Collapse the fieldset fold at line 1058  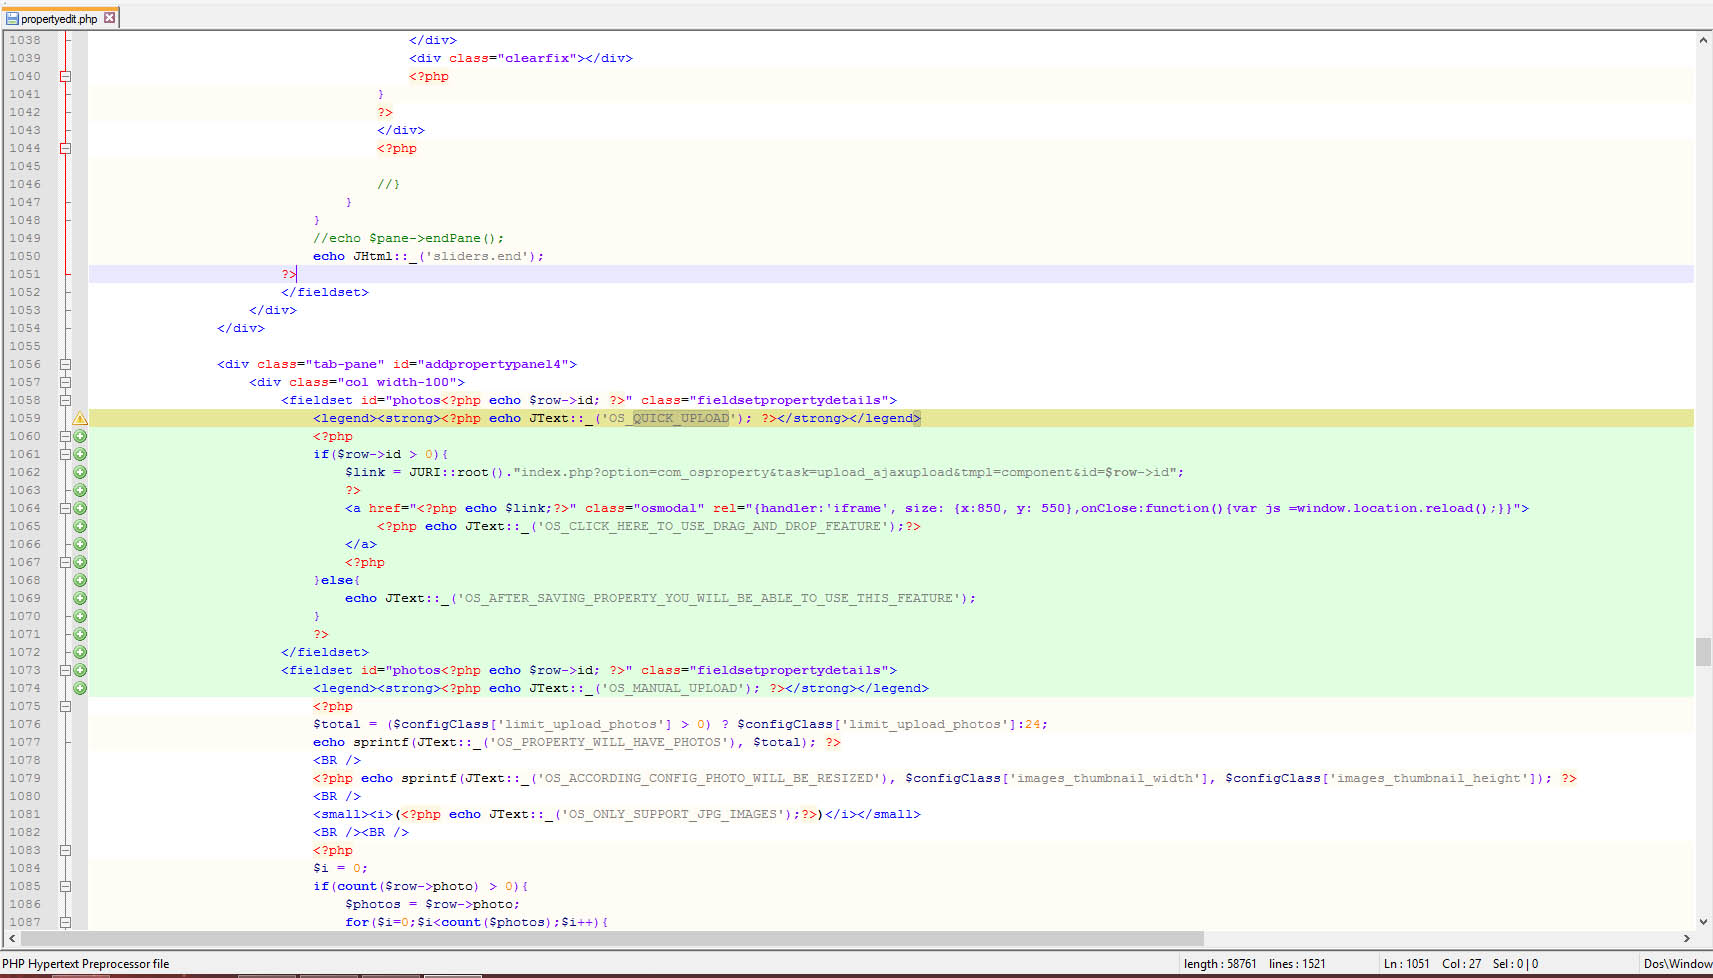pyautogui.click(x=65, y=400)
